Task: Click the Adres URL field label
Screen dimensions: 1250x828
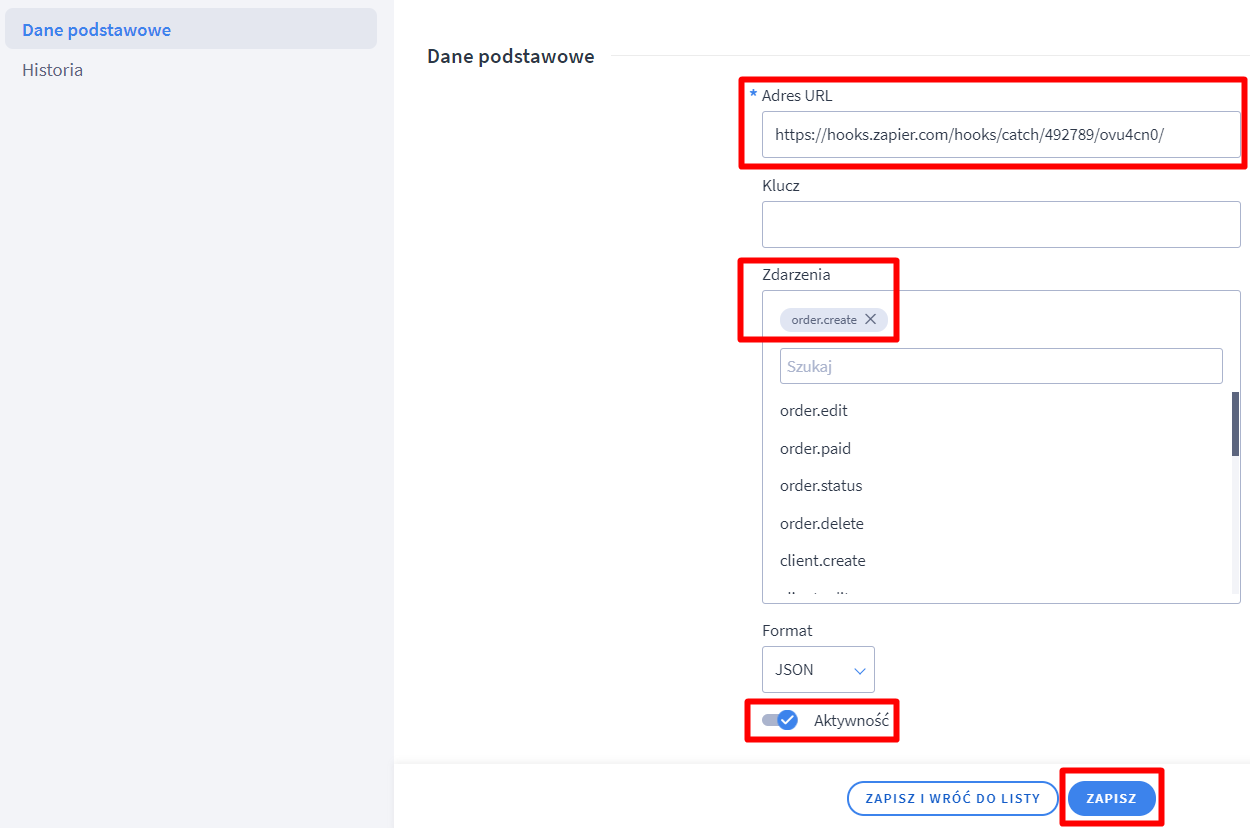Action: [x=797, y=96]
